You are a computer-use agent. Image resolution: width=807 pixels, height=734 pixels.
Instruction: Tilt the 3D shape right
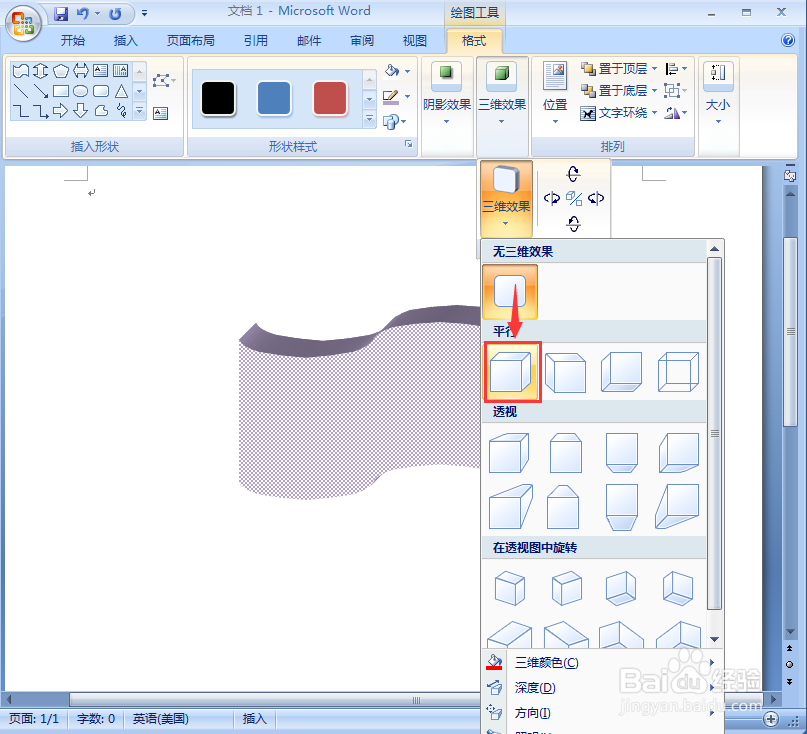click(596, 198)
